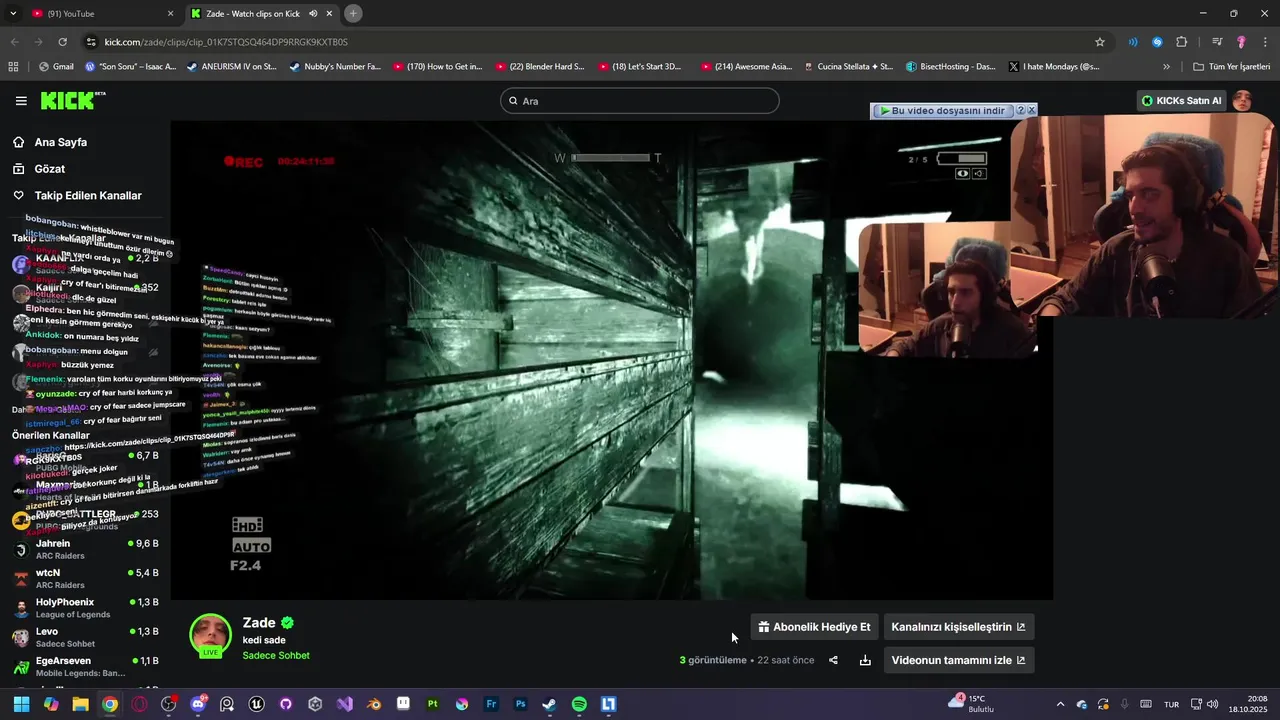Click the download icon under the clip
1280x720 pixels.
(x=865, y=660)
